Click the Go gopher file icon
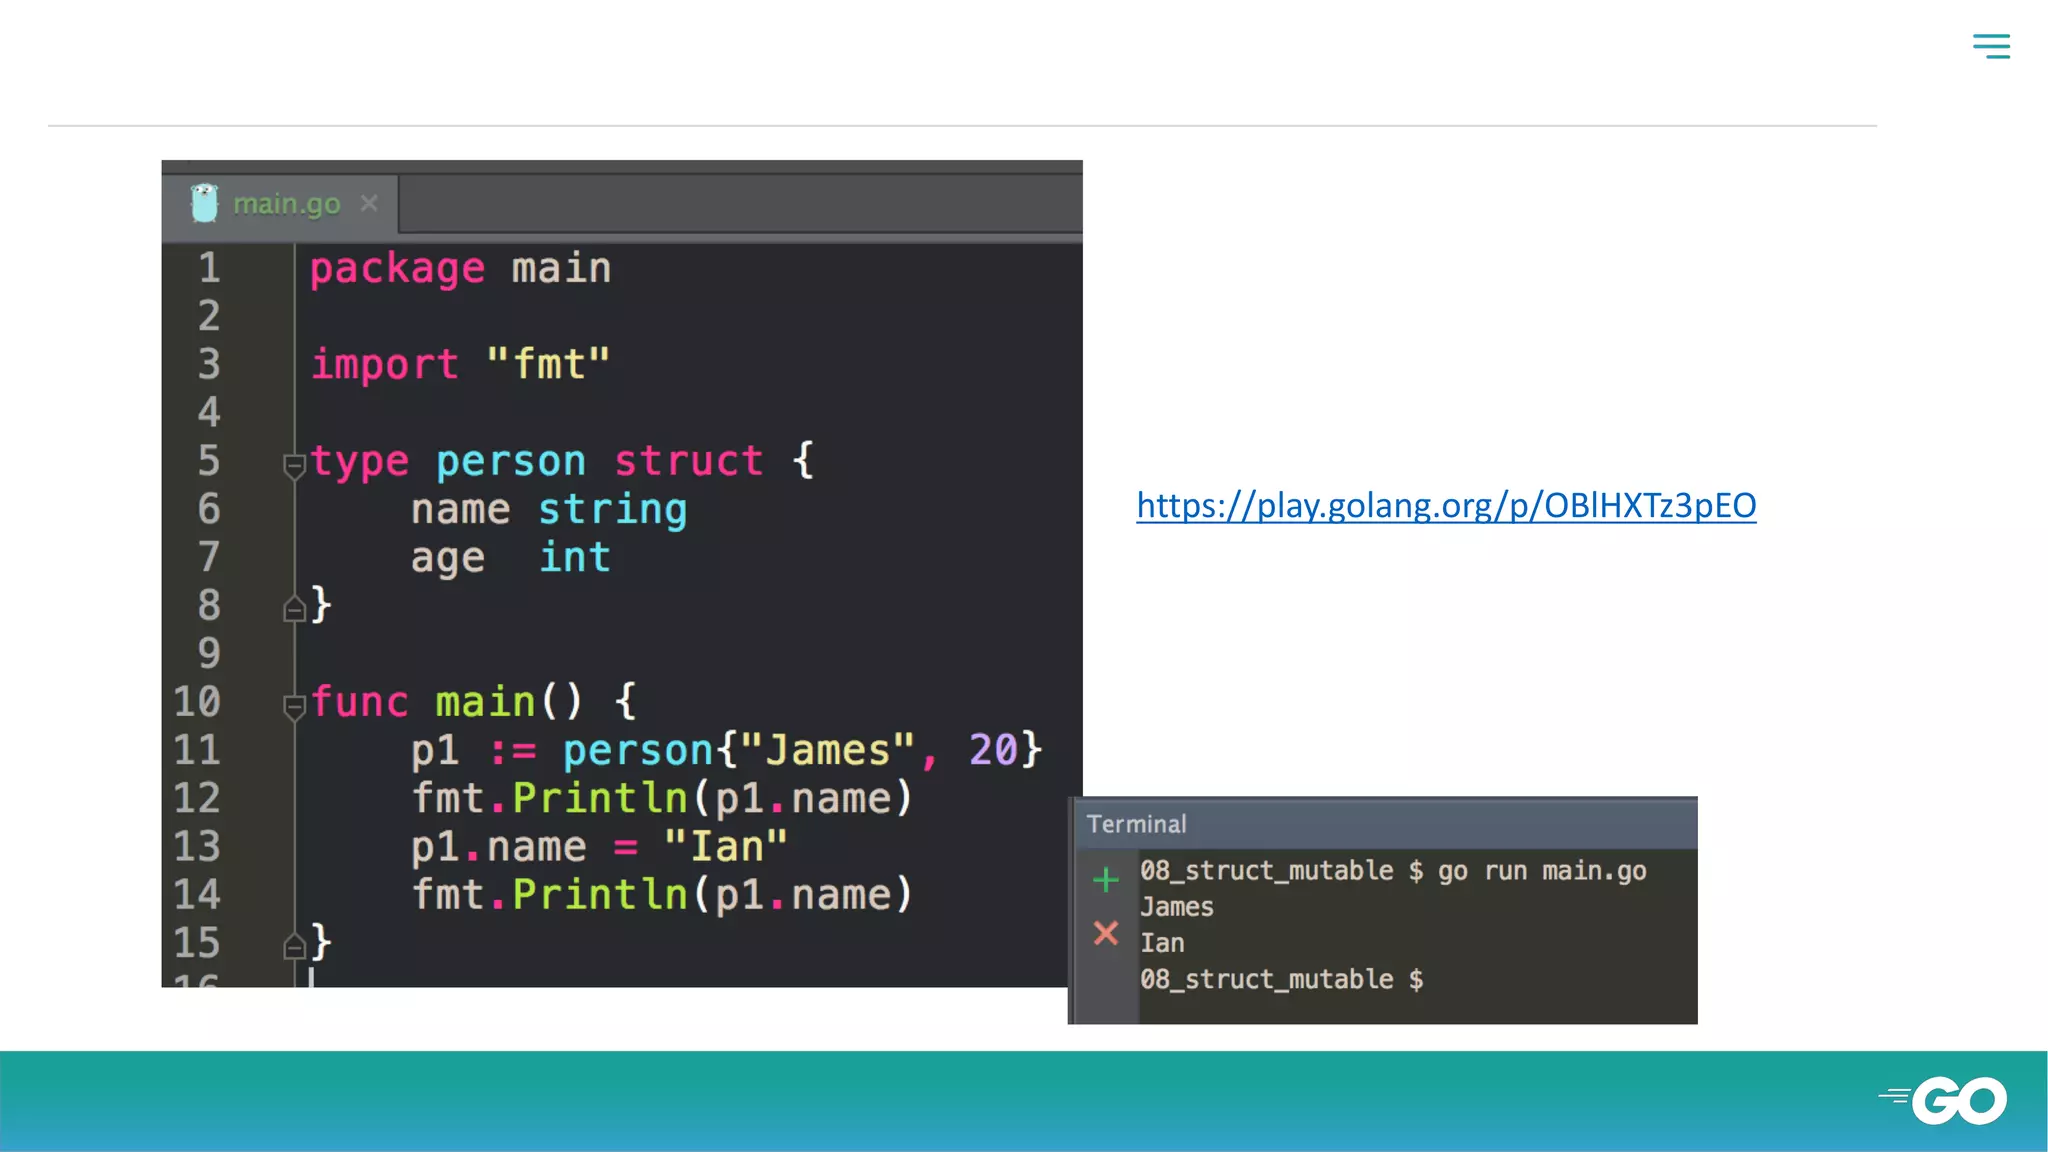 204,203
